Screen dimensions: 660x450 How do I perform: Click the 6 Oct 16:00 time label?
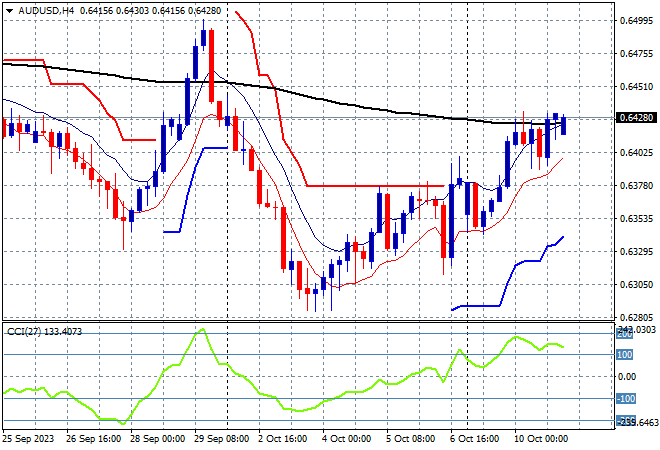coord(475,439)
